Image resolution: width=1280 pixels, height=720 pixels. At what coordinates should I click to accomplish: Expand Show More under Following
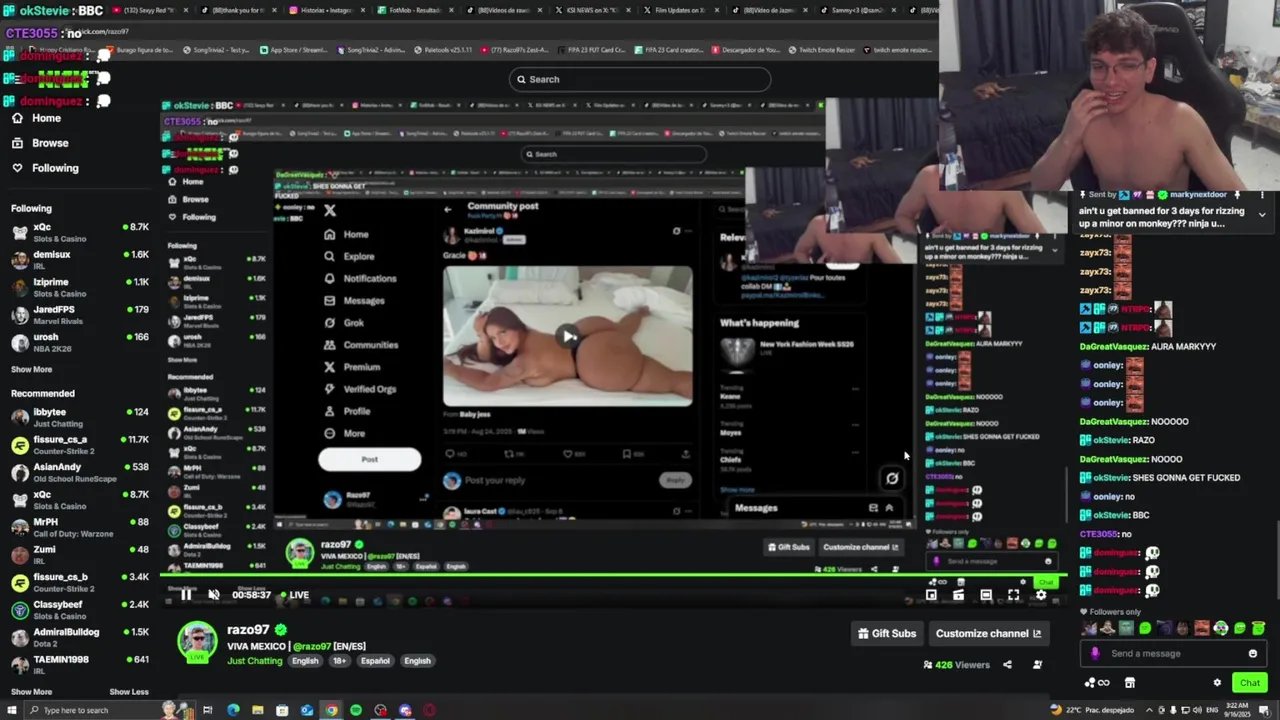tap(31, 369)
